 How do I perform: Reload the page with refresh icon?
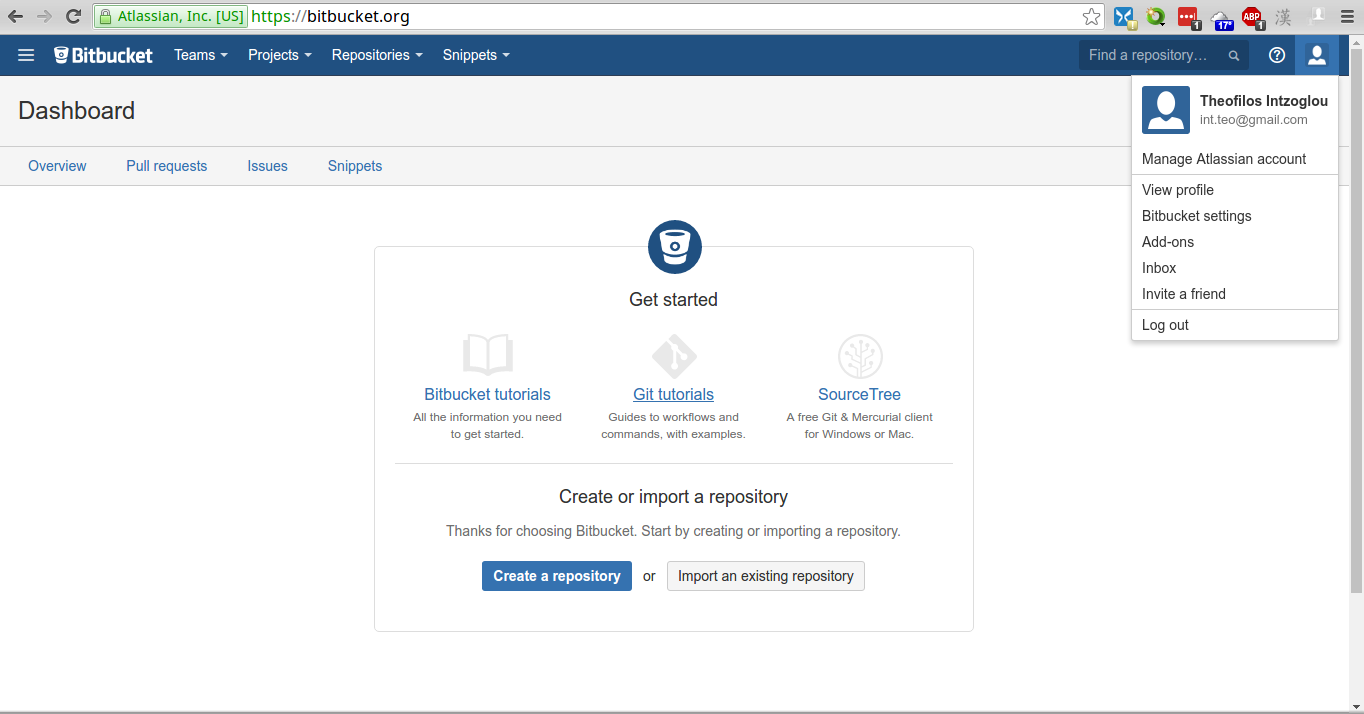coord(73,16)
